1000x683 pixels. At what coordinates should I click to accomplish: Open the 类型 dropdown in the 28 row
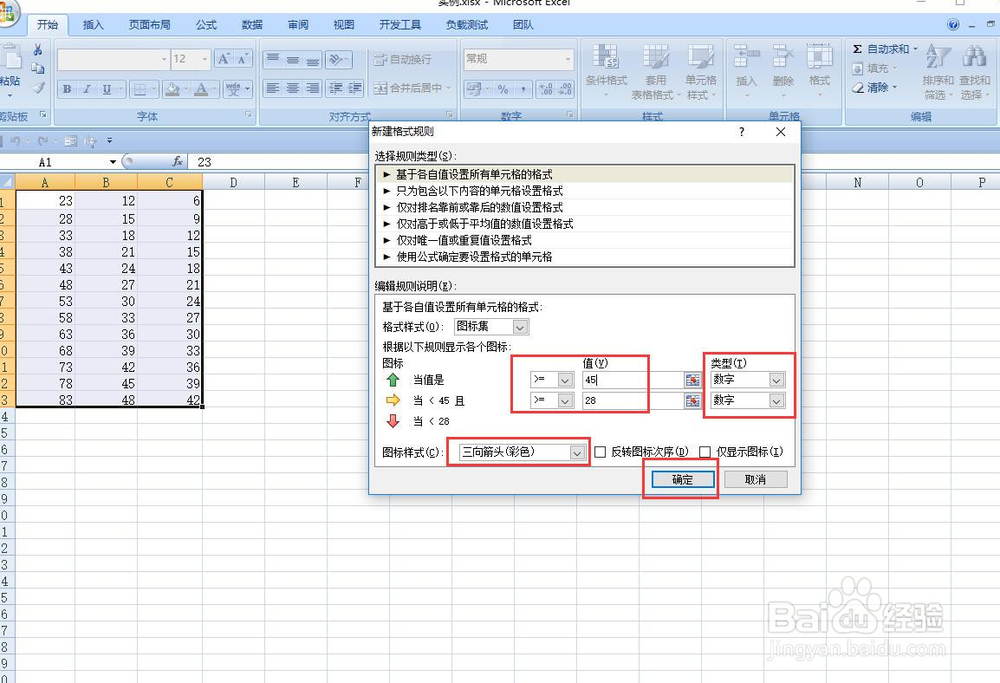pos(776,400)
